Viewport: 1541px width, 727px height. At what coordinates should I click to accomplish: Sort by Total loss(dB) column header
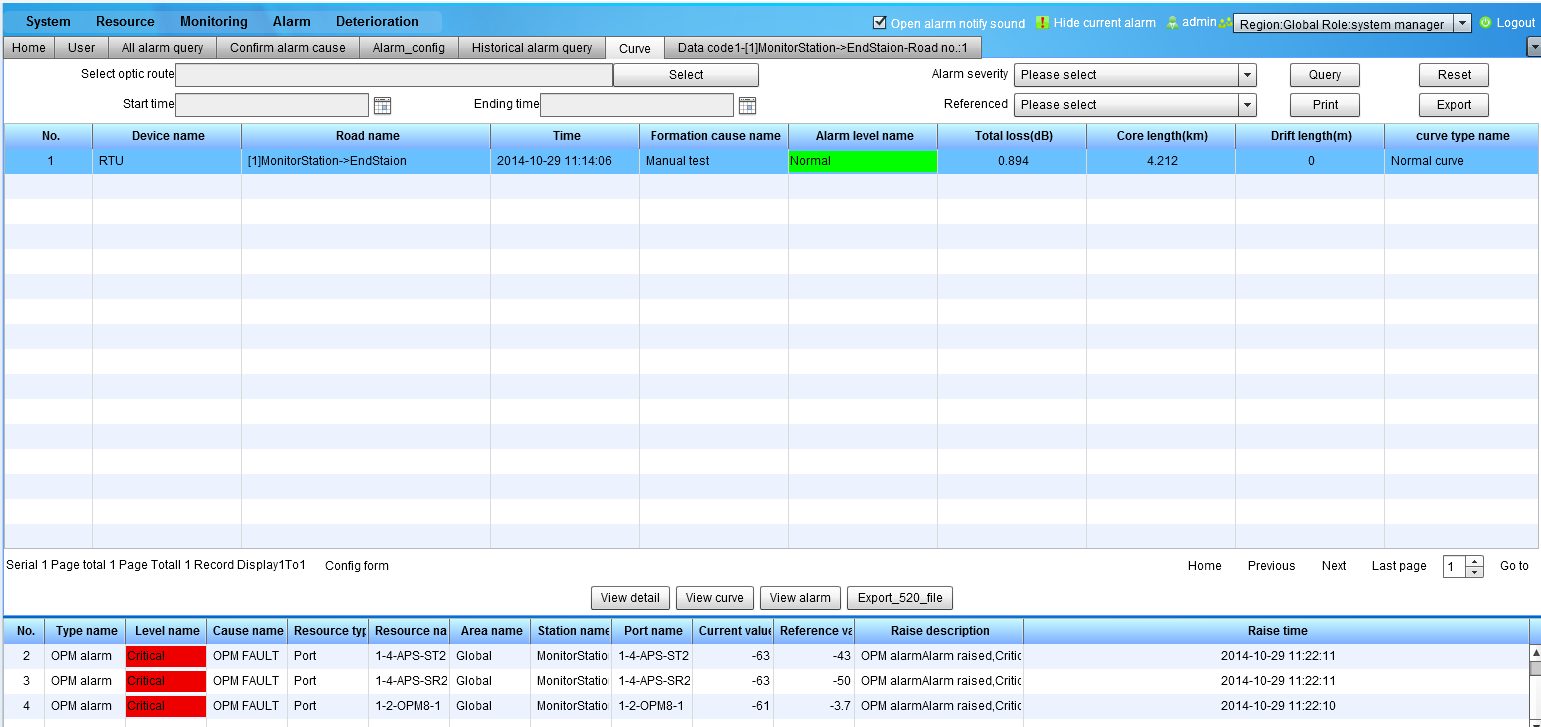coord(1012,136)
